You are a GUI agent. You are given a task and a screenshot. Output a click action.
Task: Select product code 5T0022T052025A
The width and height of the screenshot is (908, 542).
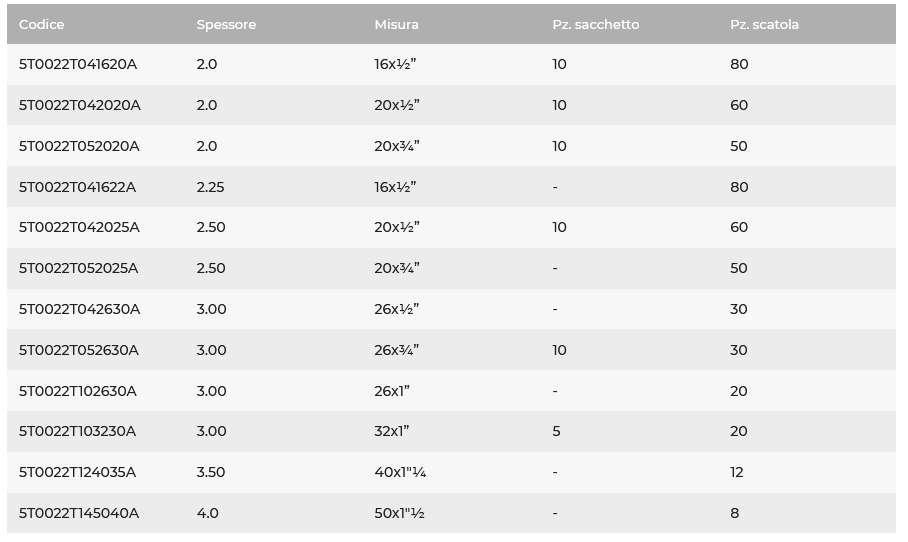(78, 268)
